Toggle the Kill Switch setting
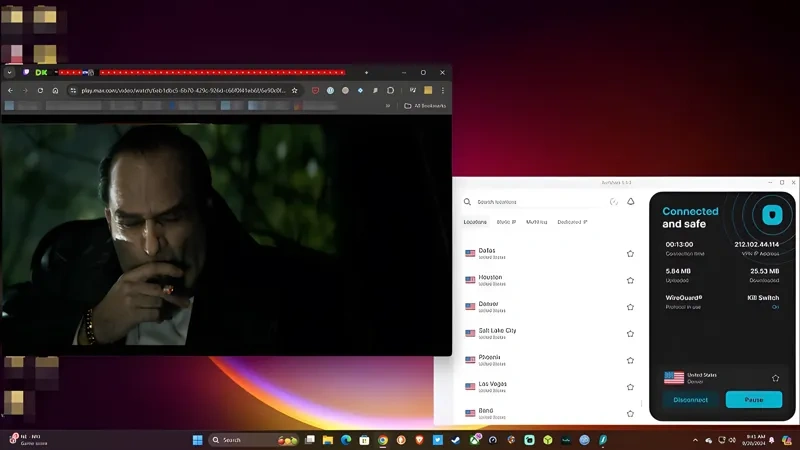Viewport: 800px width, 450px height. [774, 307]
